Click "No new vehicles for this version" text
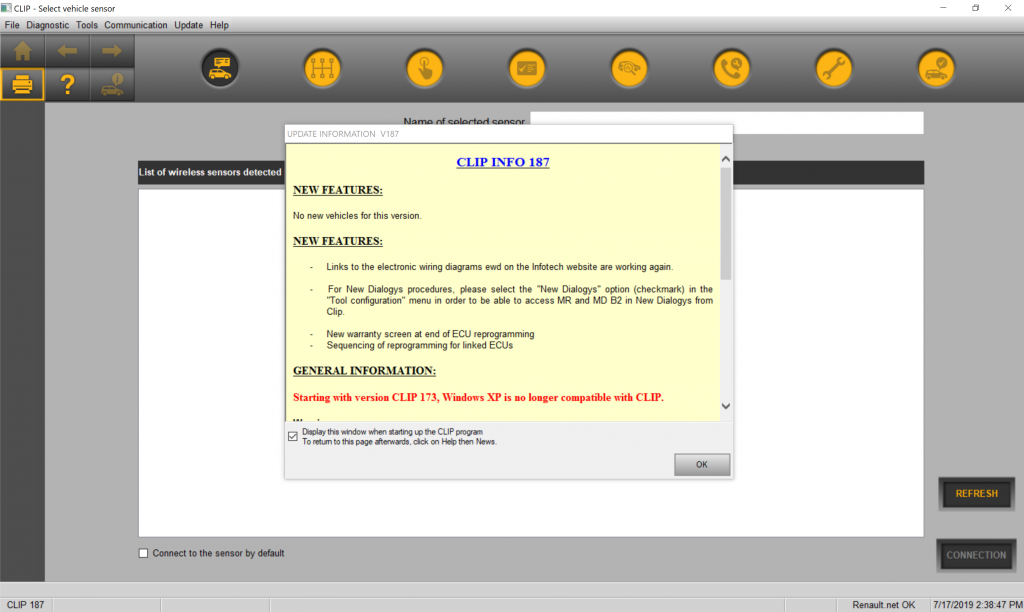Viewport: 1024px width, 612px height. pos(357,216)
